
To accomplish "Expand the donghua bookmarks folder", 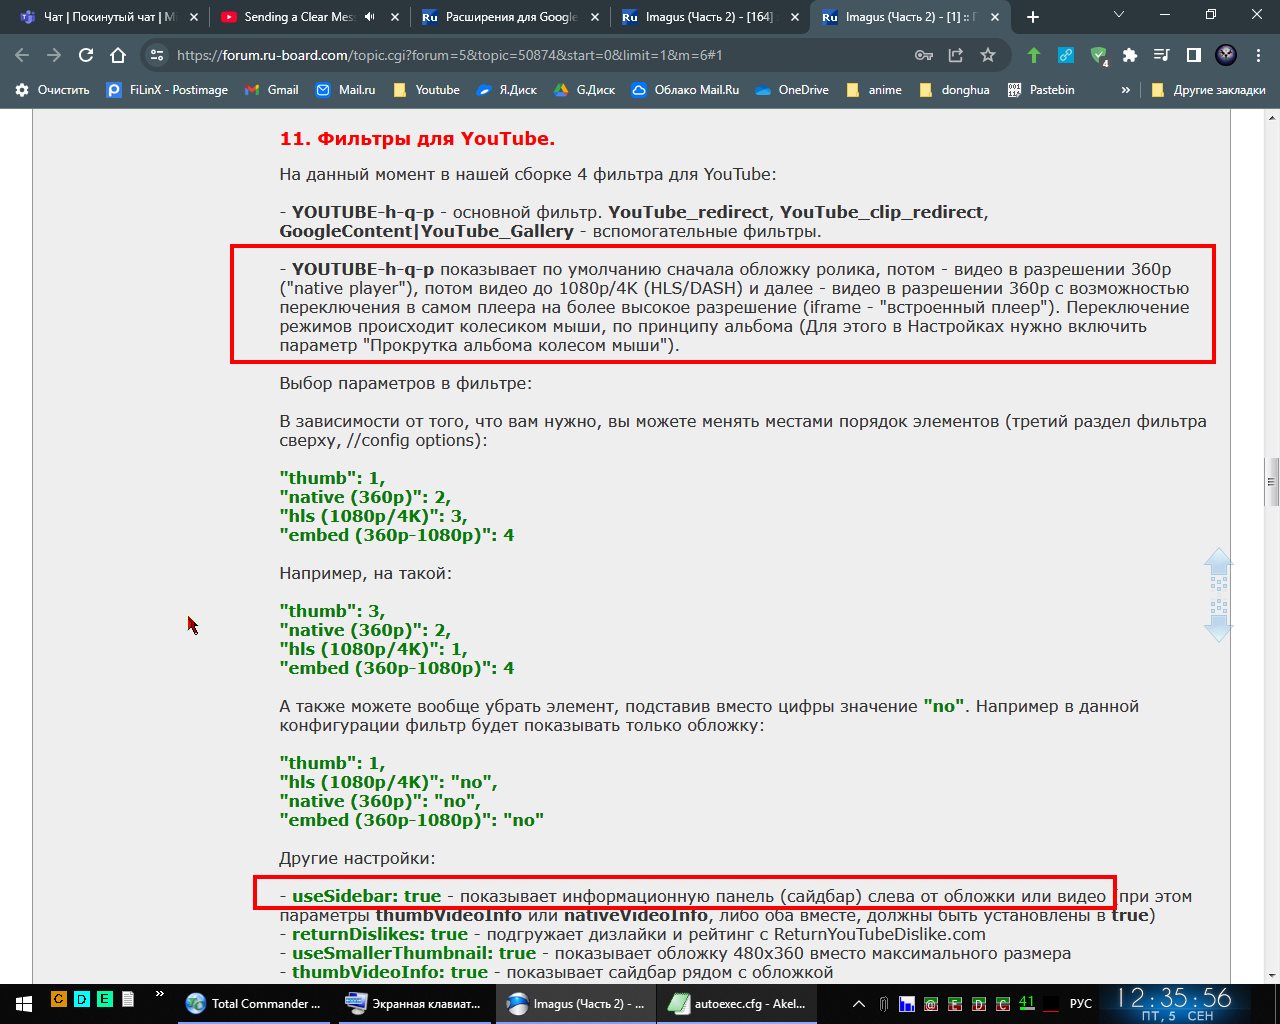I will [x=954, y=90].
